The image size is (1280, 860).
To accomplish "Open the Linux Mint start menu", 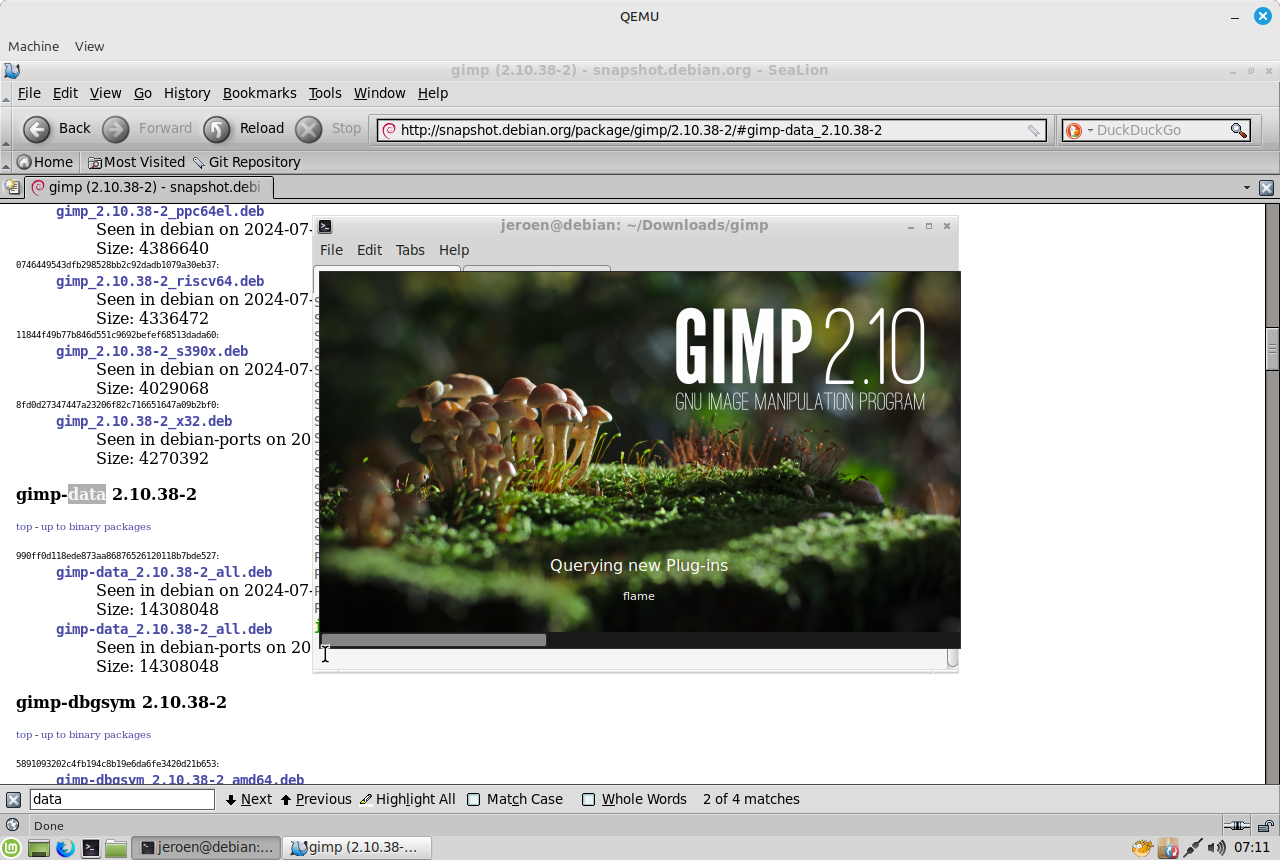I will click(11, 848).
